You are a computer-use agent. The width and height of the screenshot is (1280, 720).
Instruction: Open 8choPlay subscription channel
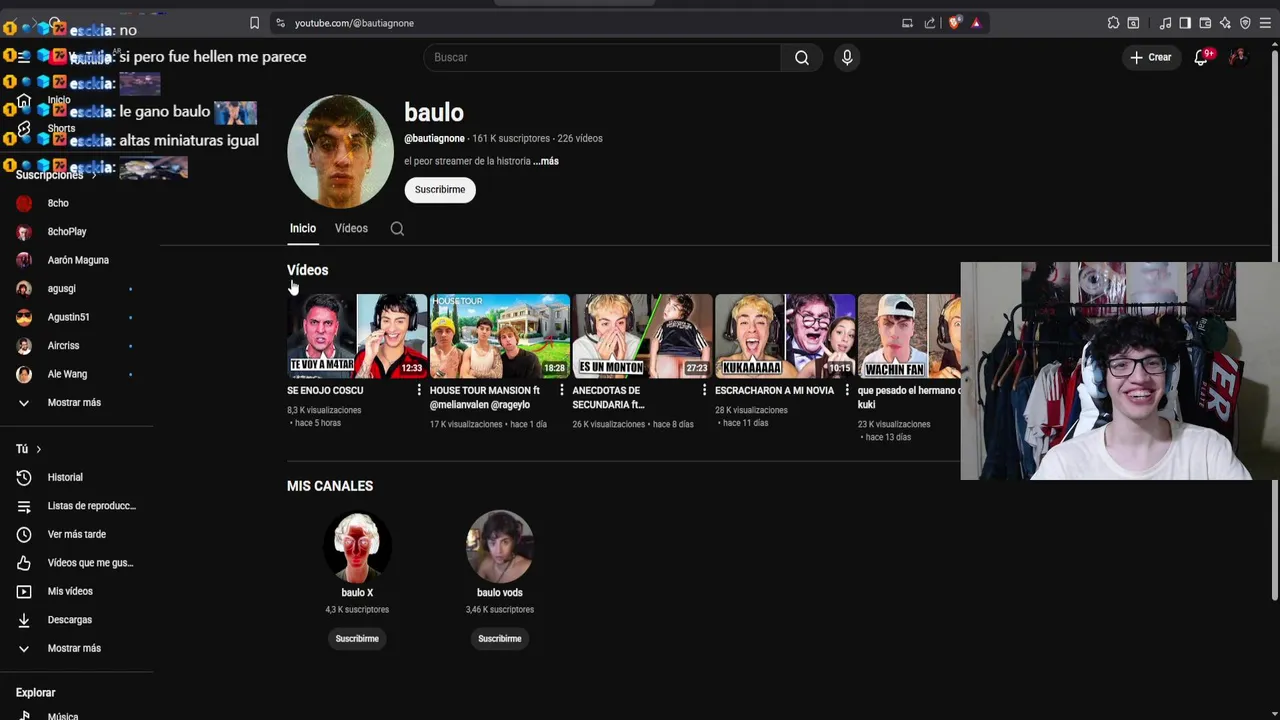coord(76,232)
